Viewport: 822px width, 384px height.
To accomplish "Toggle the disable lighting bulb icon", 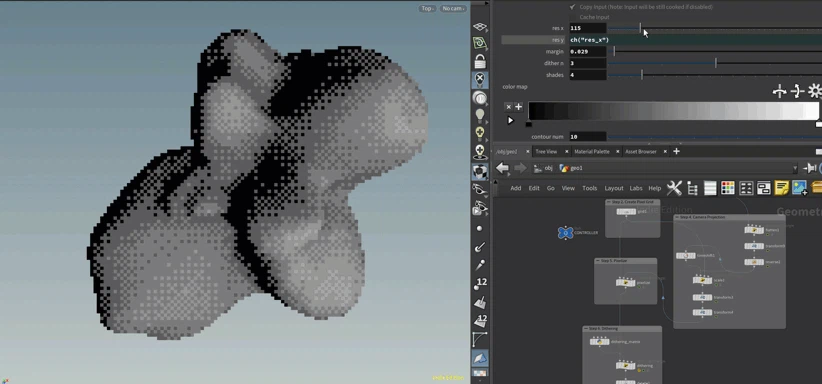I will [480, 80].
